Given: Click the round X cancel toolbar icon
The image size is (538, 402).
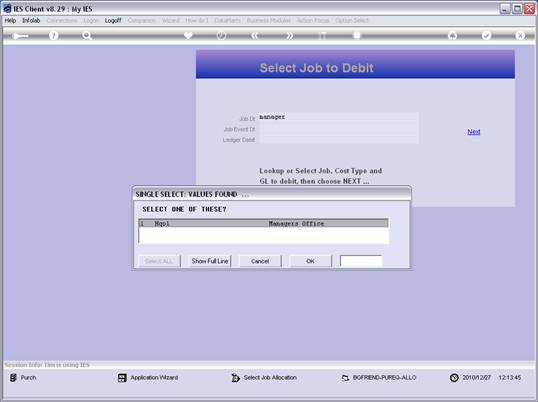Looking at the screenshot, I should coord(520,35).
